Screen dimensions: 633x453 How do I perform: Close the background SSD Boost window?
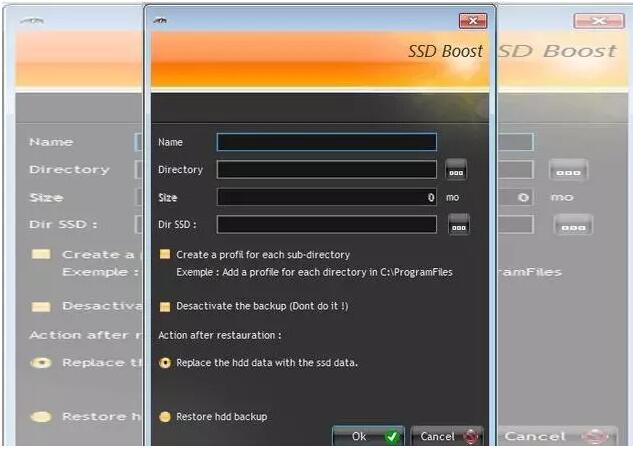coord(598,21)
